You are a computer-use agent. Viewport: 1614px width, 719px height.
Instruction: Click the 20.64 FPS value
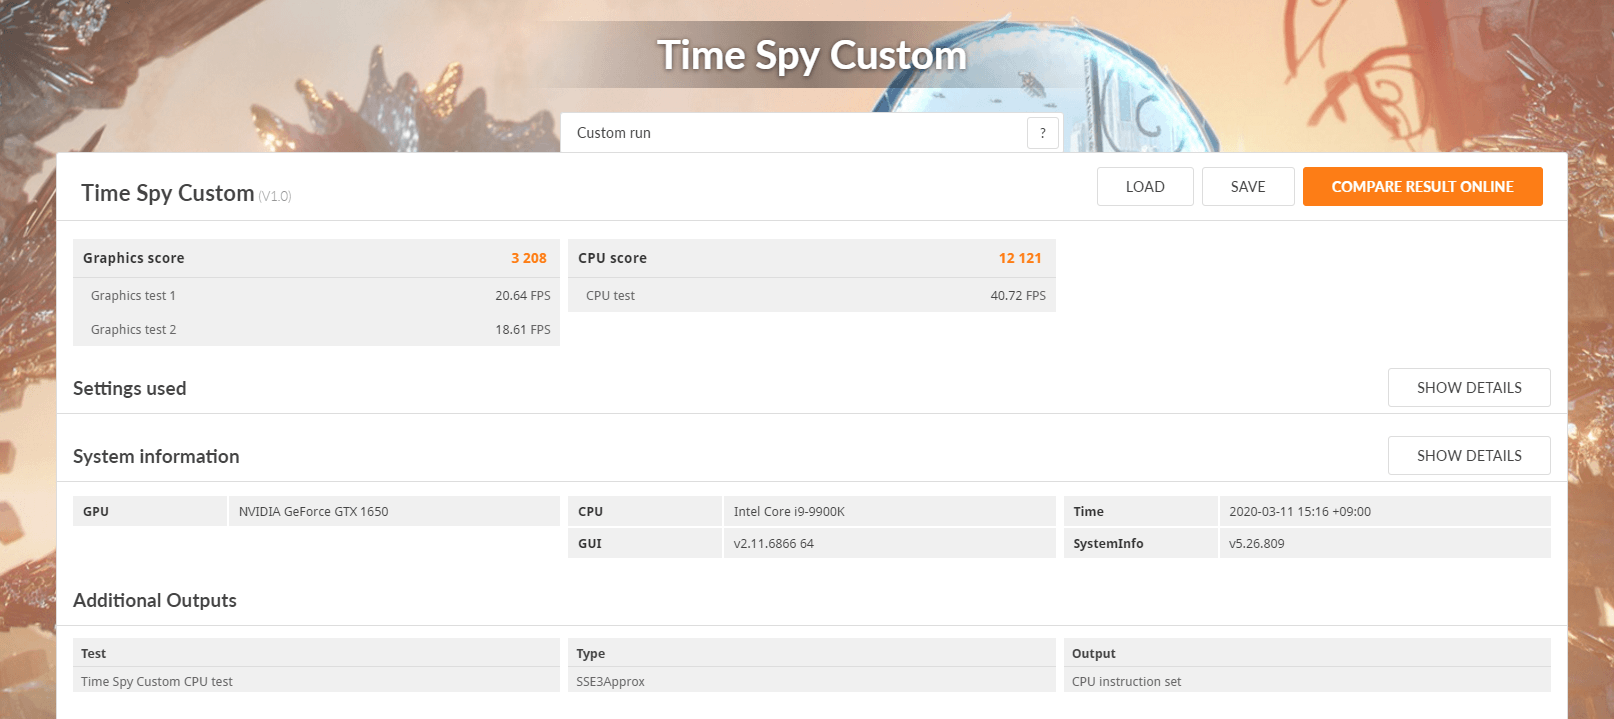[x=523, y=296]
